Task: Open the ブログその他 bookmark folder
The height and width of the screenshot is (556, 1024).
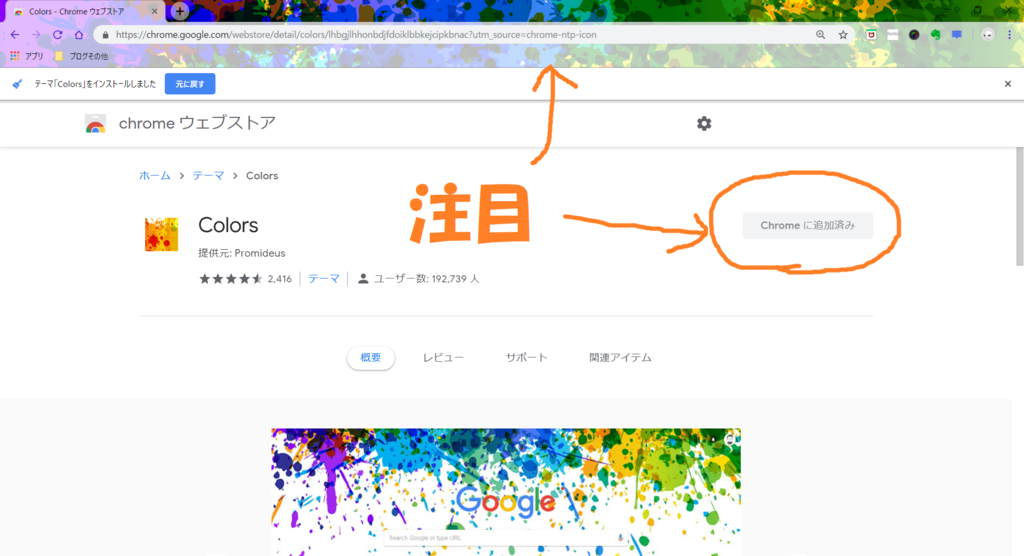Action: 82,56
